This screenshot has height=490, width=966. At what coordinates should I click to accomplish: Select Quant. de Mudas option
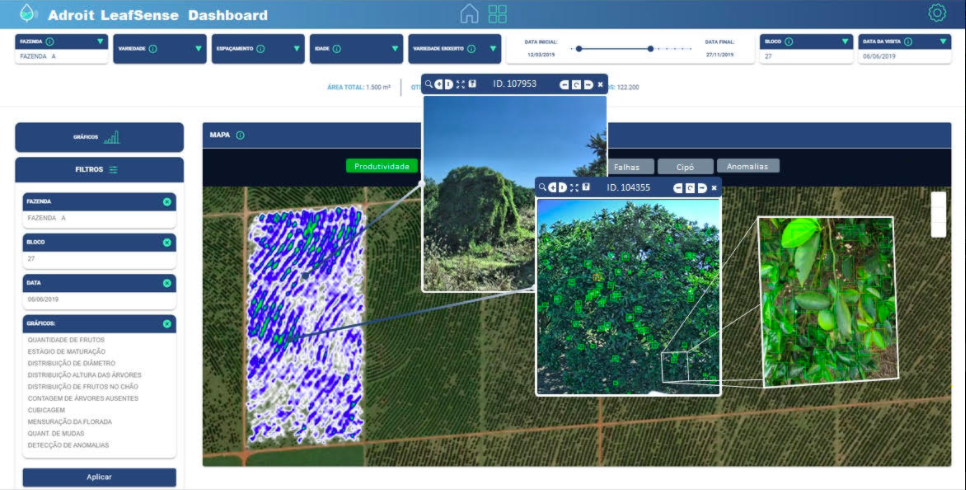pyautogui.click(x=56, y=433)
